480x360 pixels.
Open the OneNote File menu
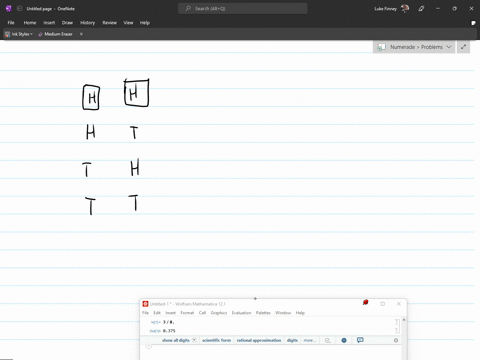coord(11,23)
